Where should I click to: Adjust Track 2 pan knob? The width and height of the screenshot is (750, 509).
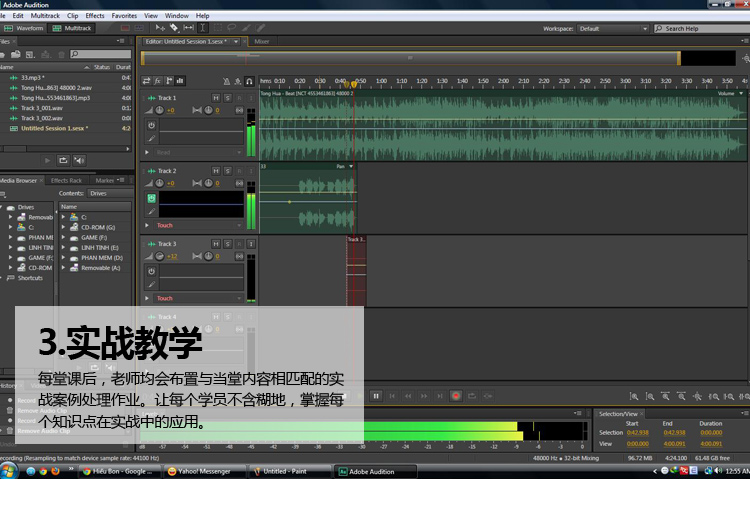coord(209,183)
